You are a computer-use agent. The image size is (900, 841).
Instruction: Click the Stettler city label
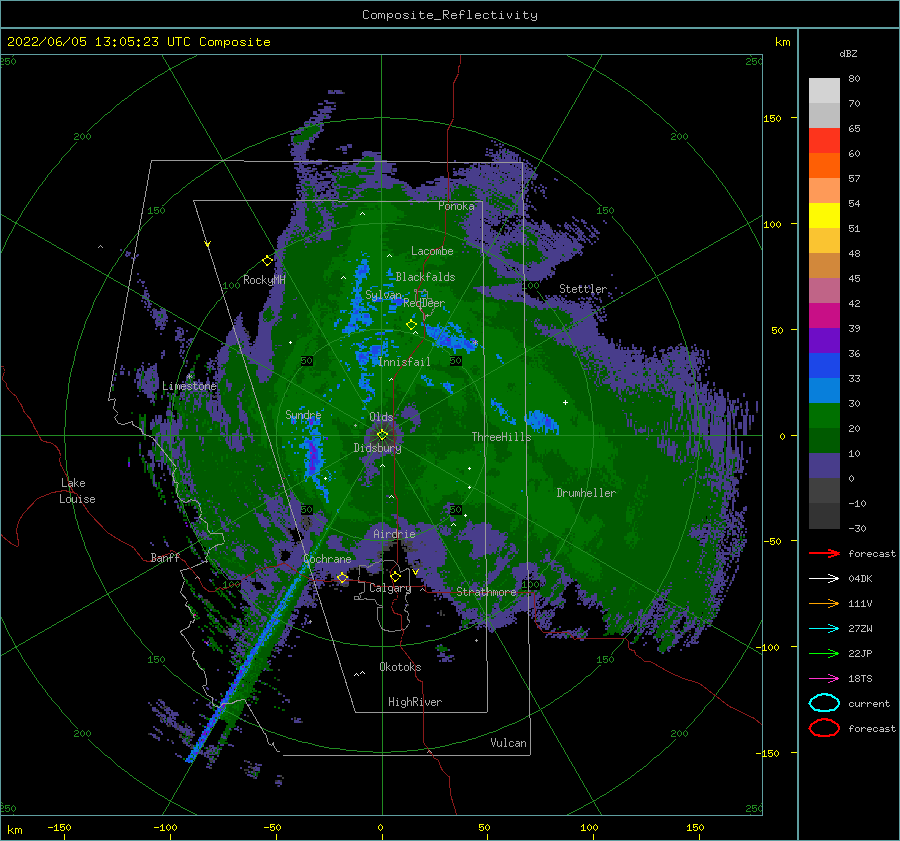click(583, 289)
